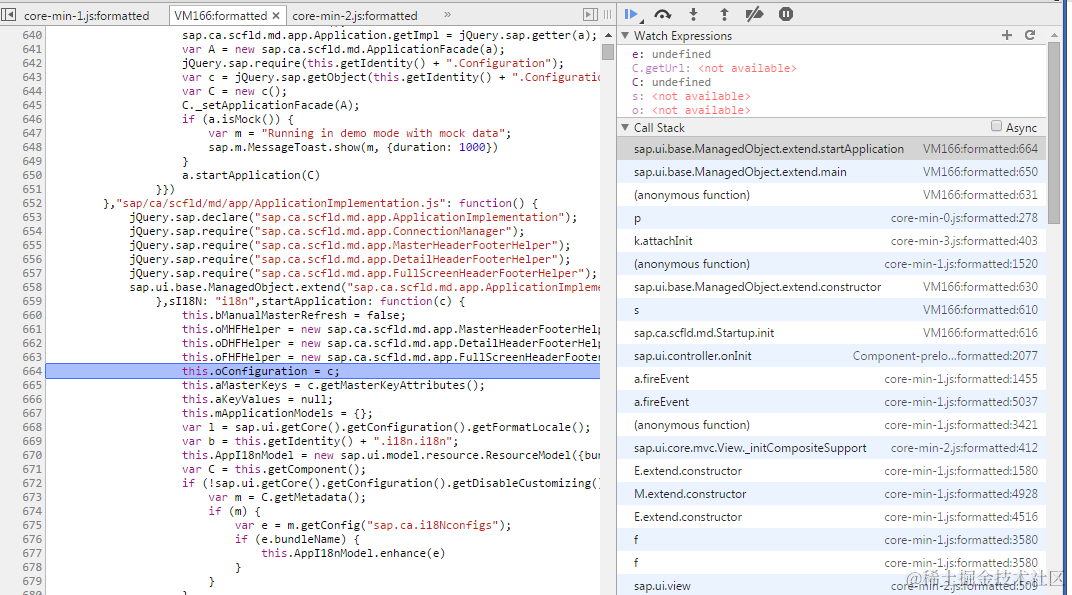Viewport: 1072px width, 595px height.
Task: Click the highlighted line this.oConfiguration = c
Action: pos(323,371)
